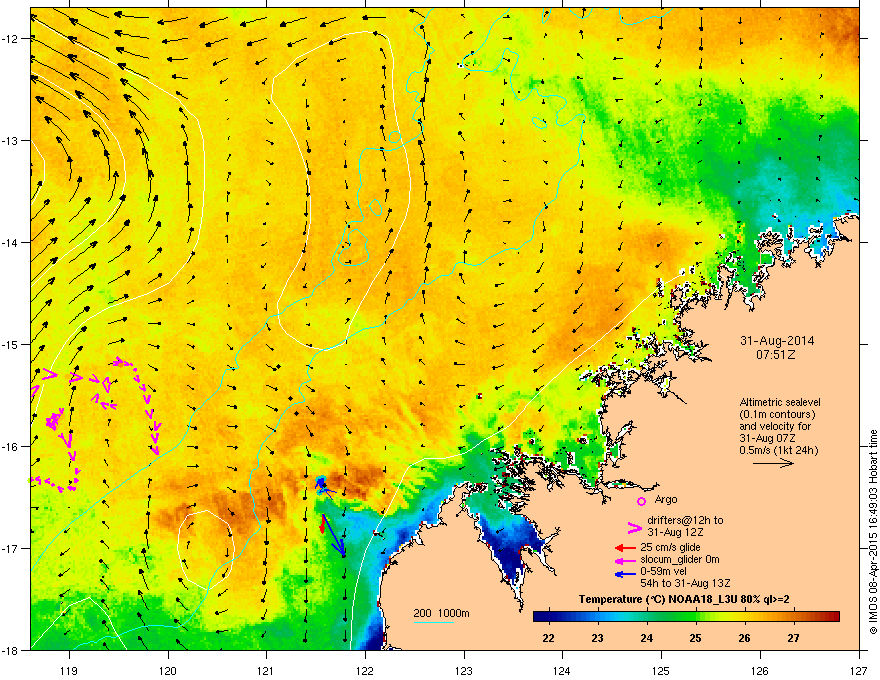Click the colorbar tick label '24'
This screenshot has width=880, height=680.
[647, 638]
